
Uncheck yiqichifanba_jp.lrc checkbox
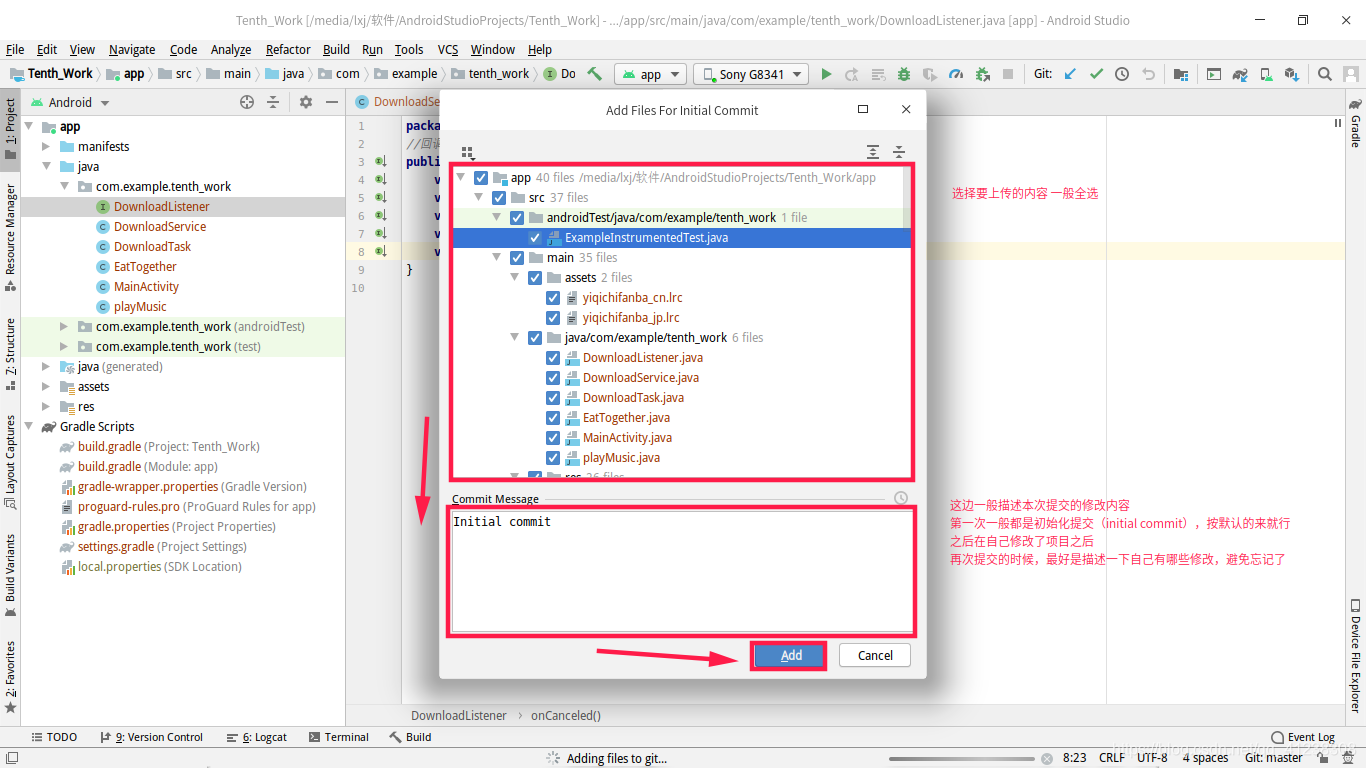553,318
